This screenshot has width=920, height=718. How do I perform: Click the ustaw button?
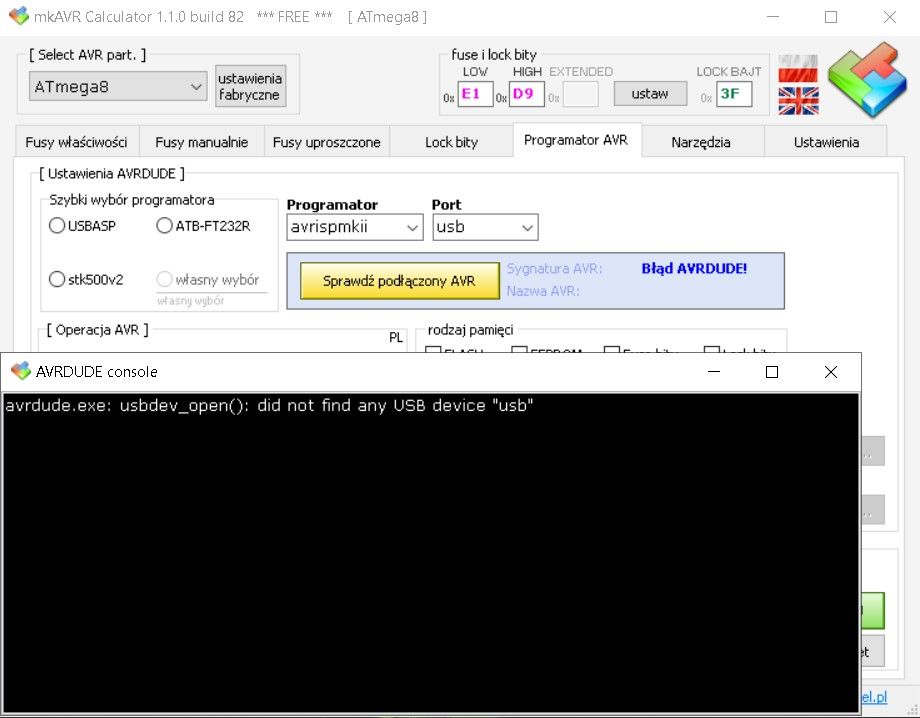click(x=650, y=94)
